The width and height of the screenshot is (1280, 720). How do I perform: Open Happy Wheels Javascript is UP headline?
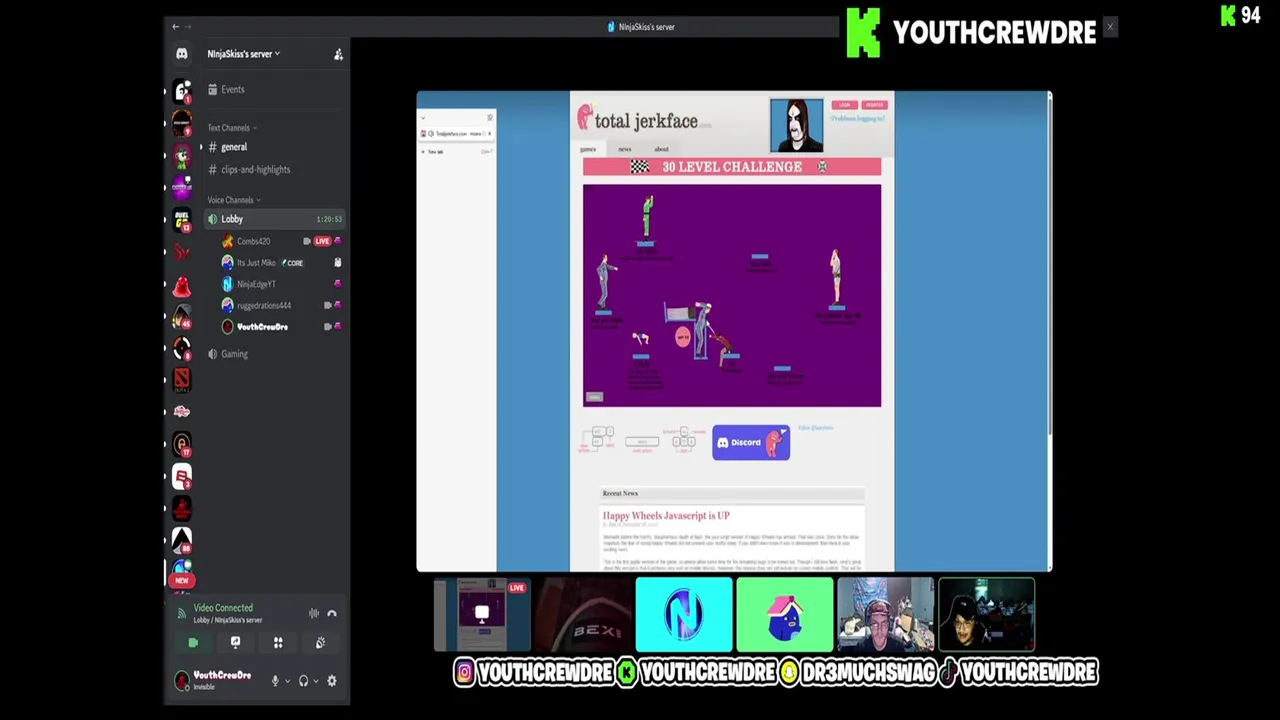click(666, 516)
